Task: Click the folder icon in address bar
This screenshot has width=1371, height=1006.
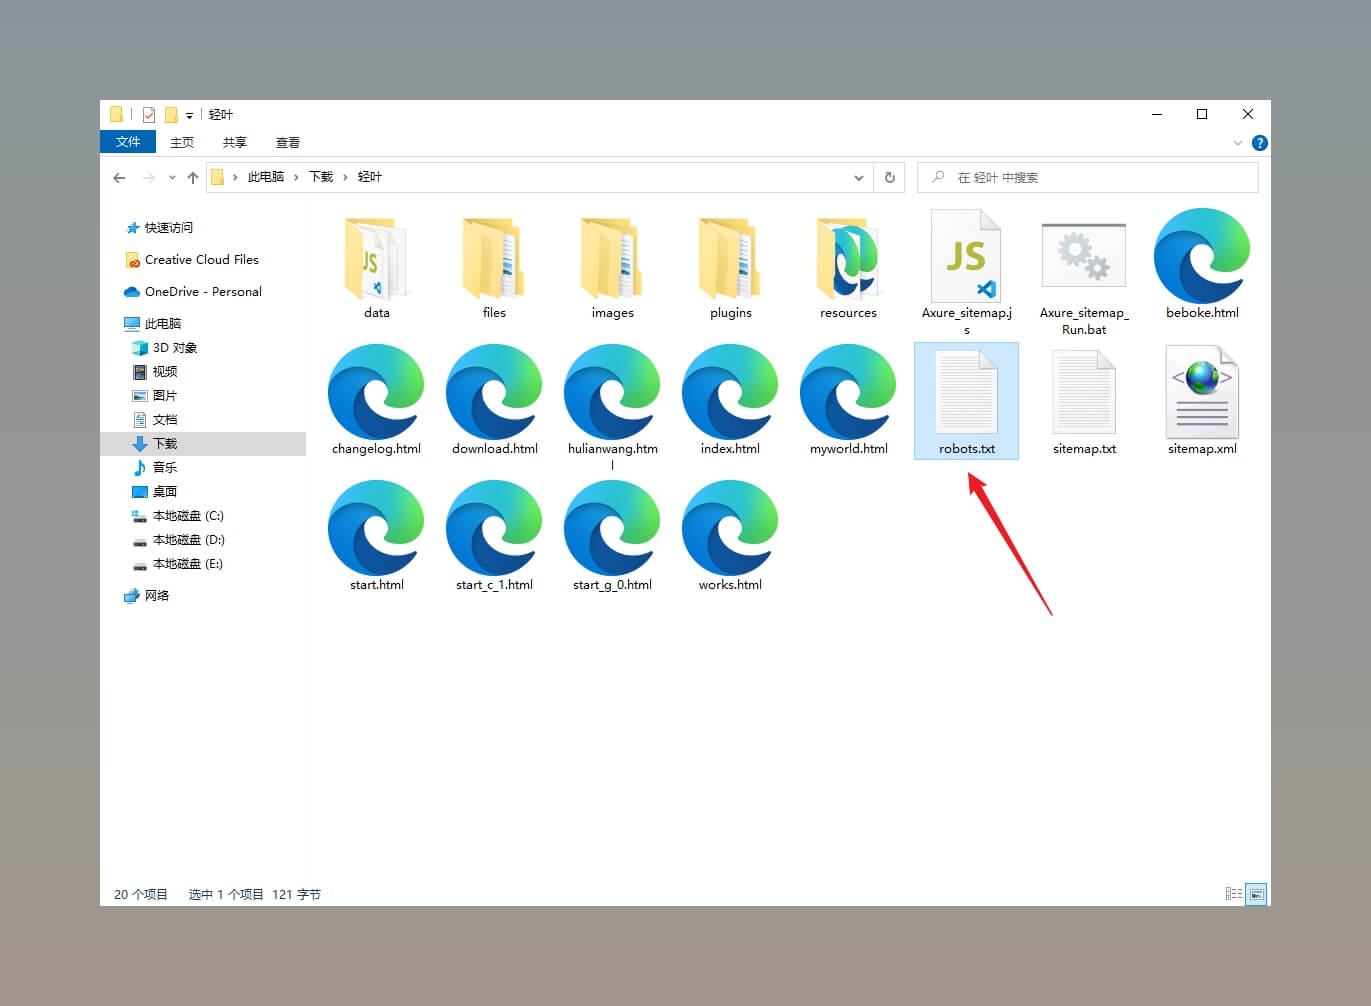Action: pos(217,177)
